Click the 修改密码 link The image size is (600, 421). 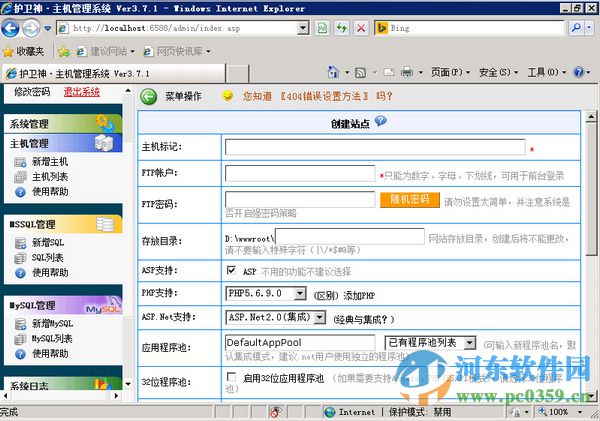32,92
